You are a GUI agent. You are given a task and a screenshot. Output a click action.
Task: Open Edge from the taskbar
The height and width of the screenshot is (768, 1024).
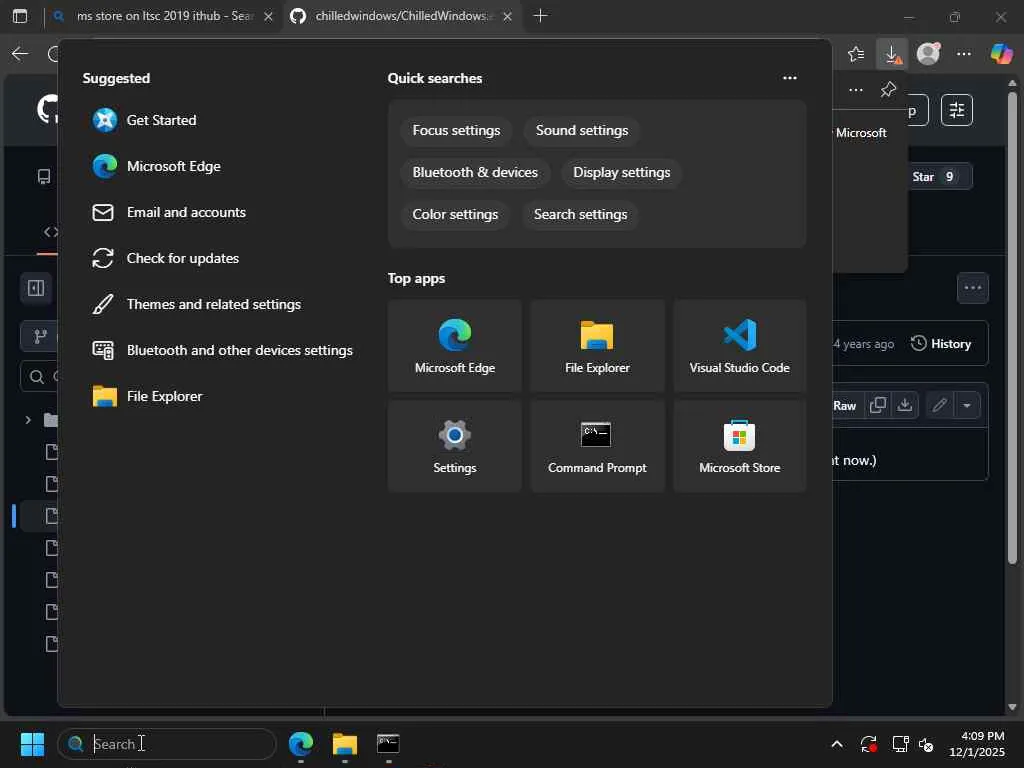click(x=301, y=744)
